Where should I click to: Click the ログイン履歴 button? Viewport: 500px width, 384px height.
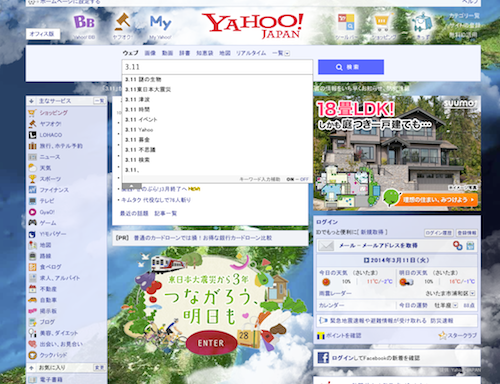[438, 233]
